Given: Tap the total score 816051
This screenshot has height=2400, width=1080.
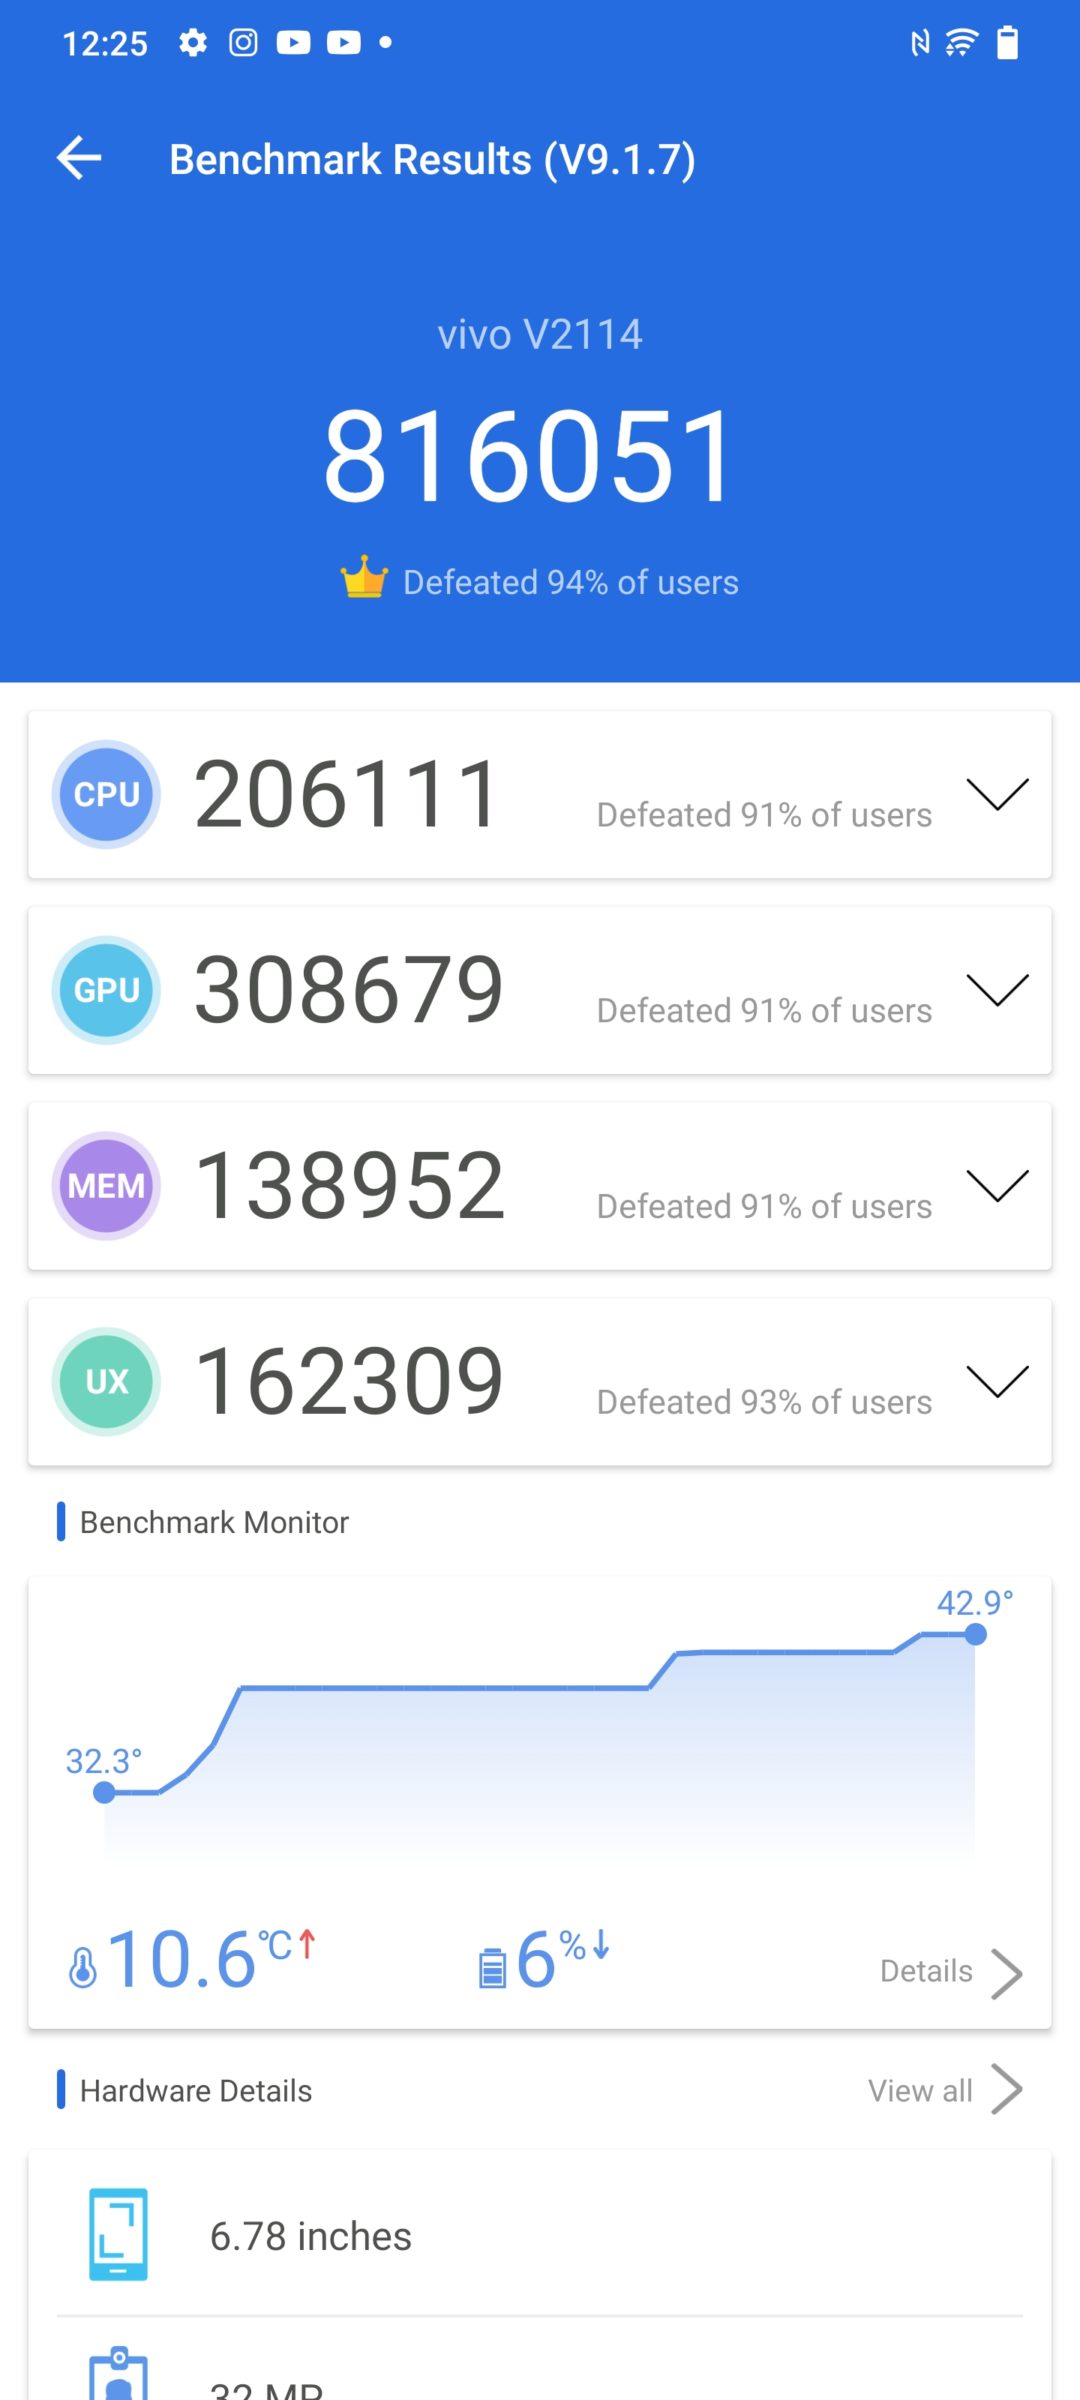Looking at the screenshot, I should point(530,456).
